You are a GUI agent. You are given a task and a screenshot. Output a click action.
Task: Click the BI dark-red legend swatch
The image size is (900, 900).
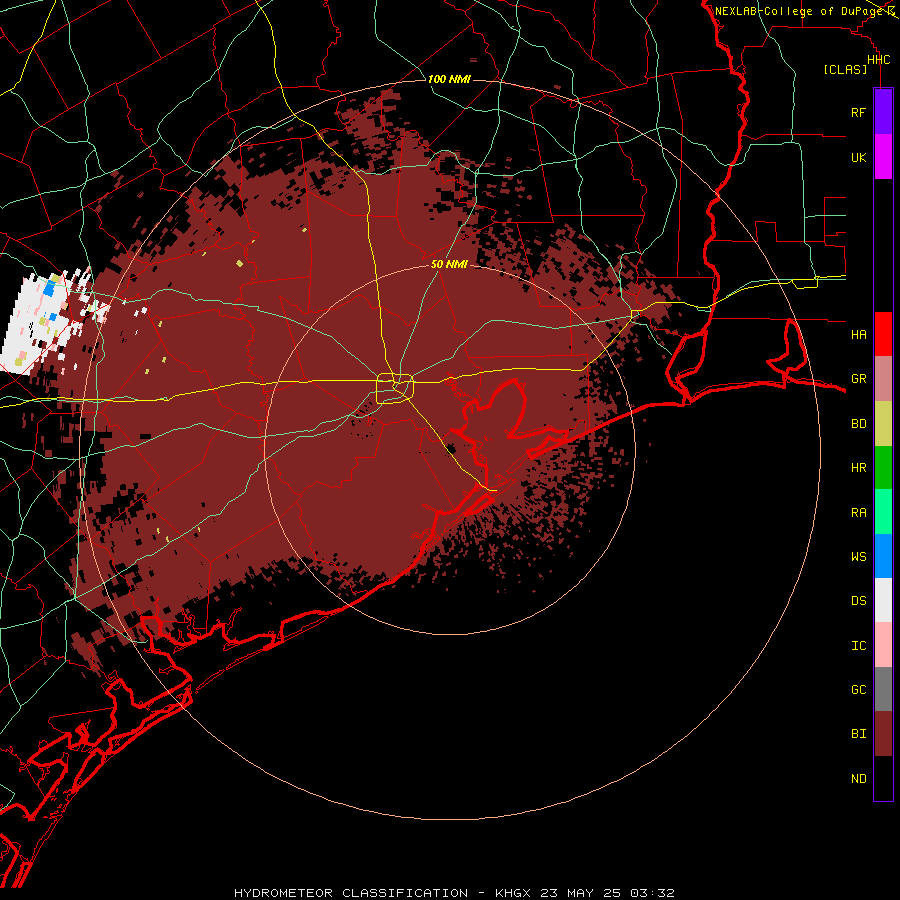pyautogui.click(x=883, y=734)
